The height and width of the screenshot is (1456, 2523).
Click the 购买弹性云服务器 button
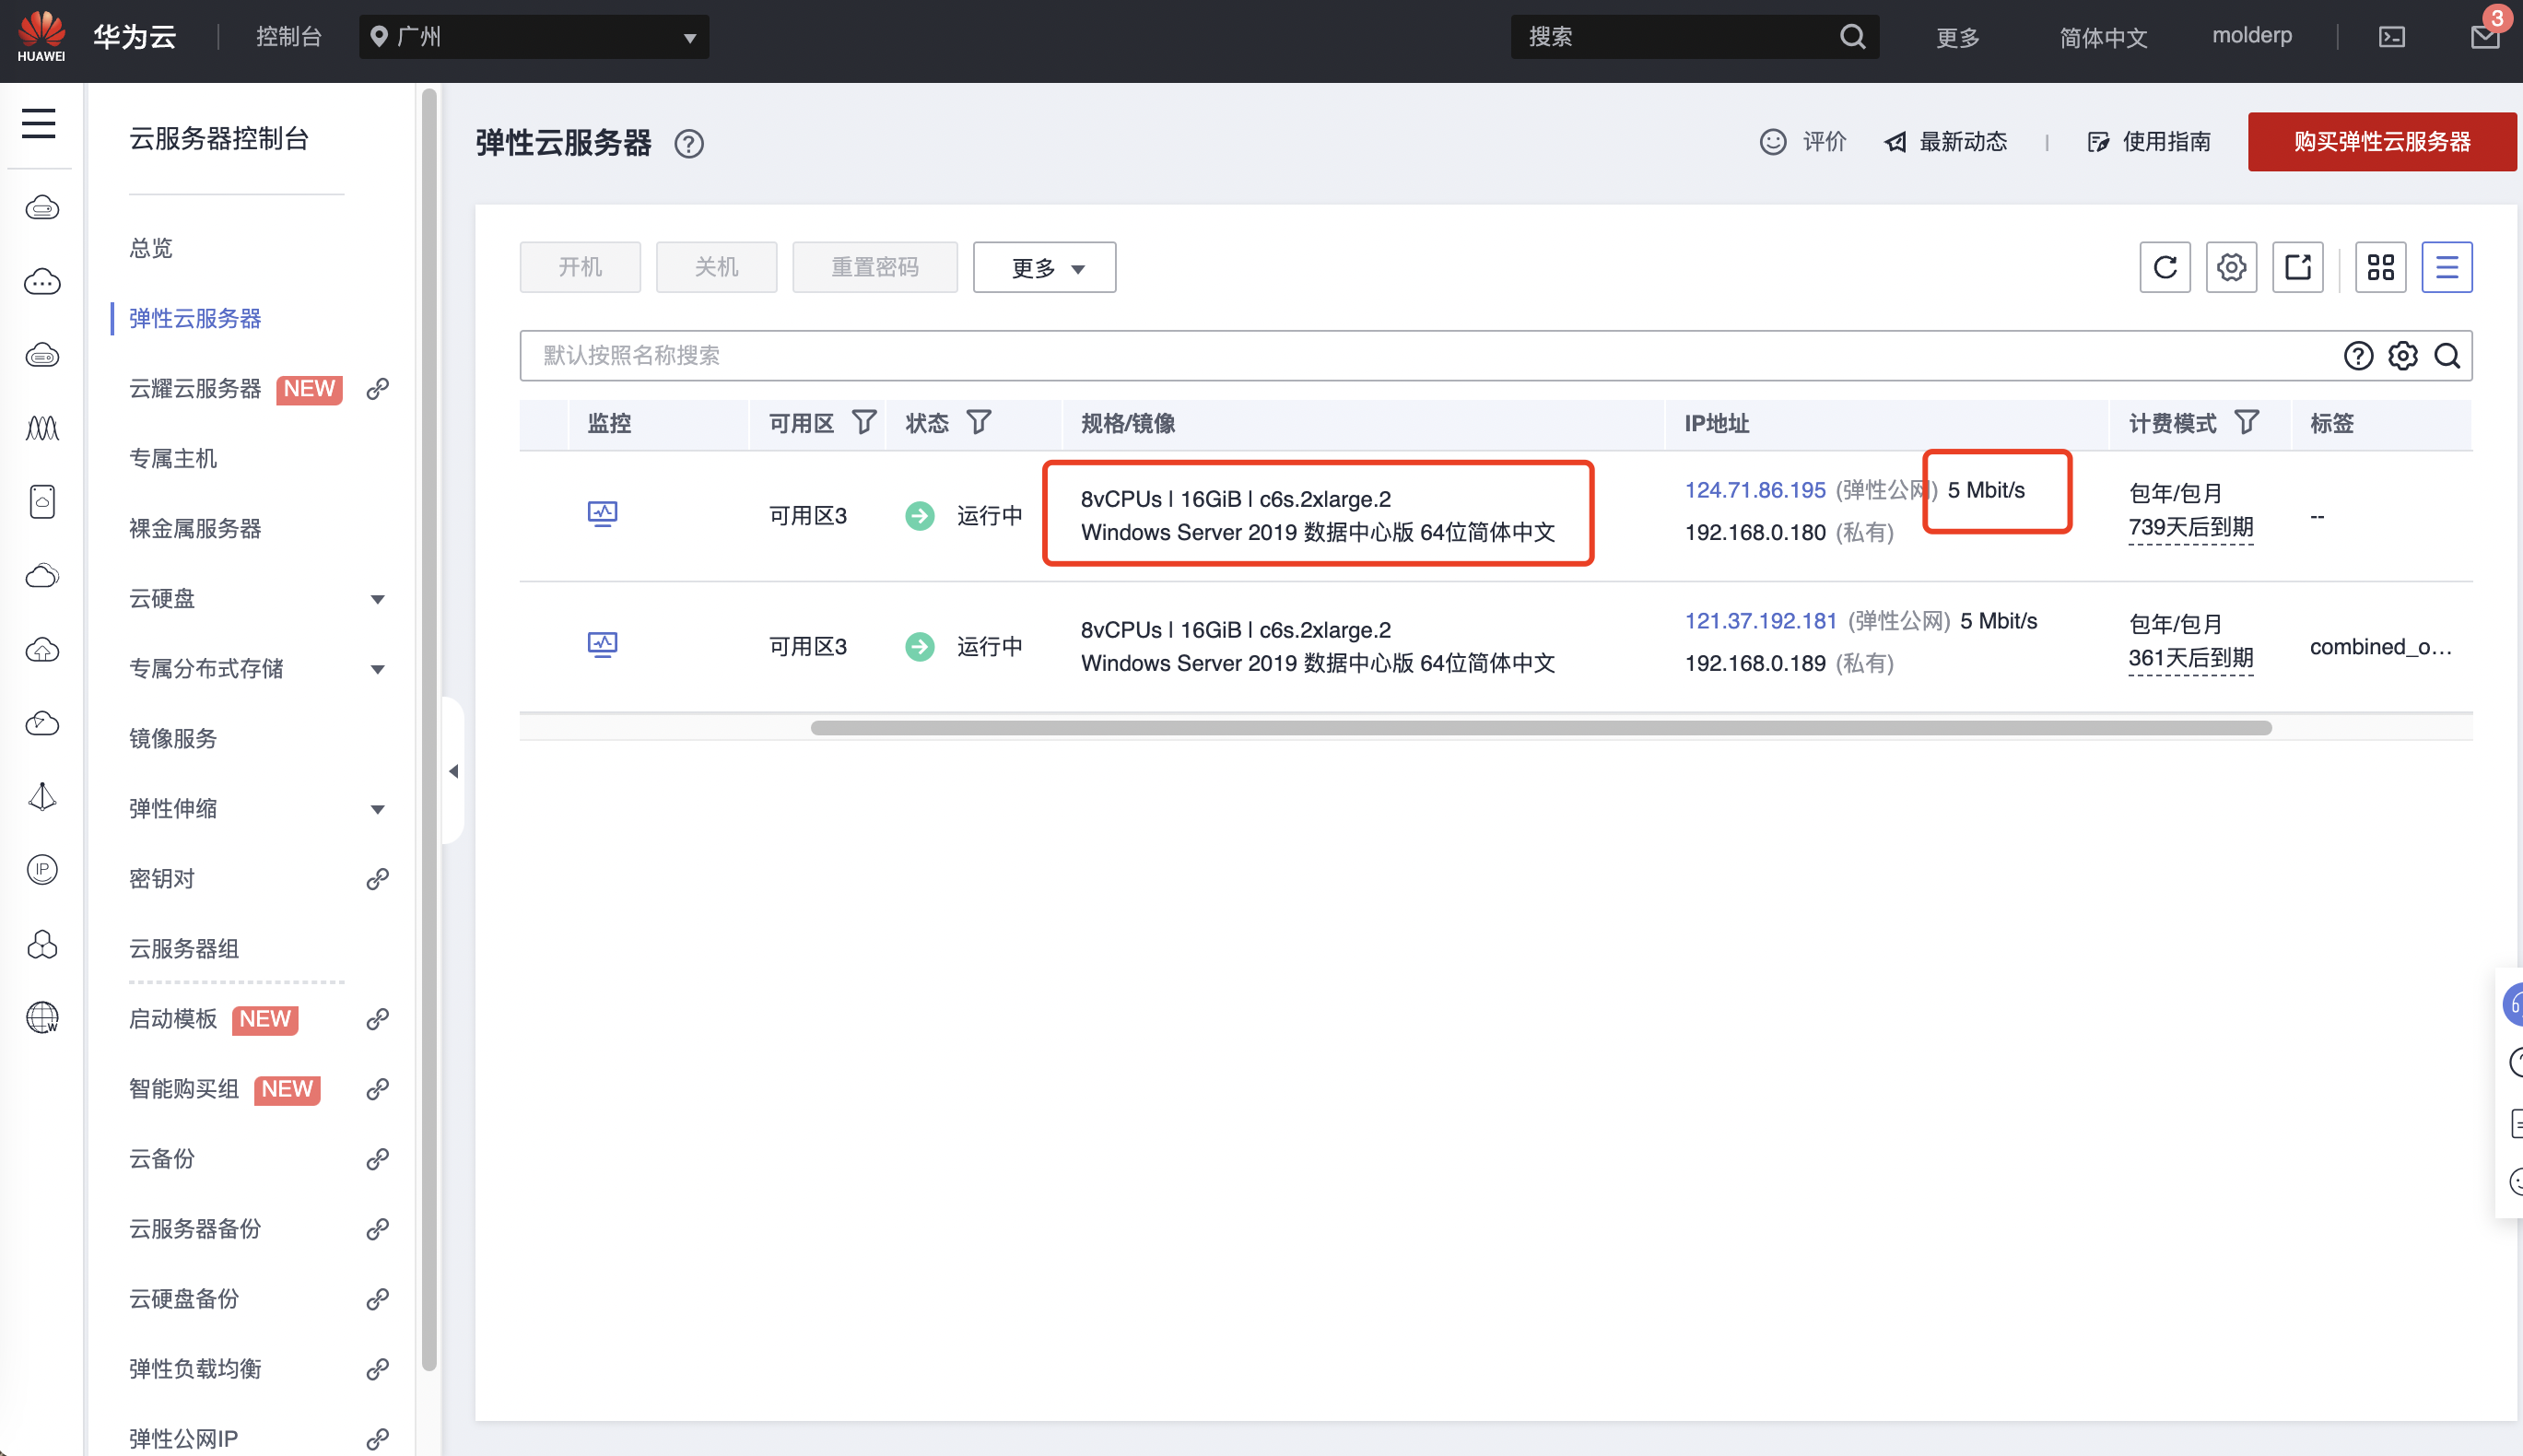coord(2381,142)
